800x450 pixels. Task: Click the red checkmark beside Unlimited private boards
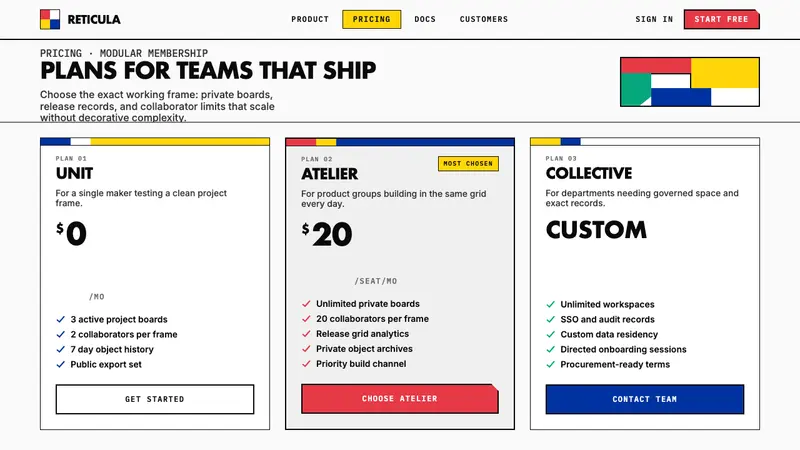click(x=306, y=304)
